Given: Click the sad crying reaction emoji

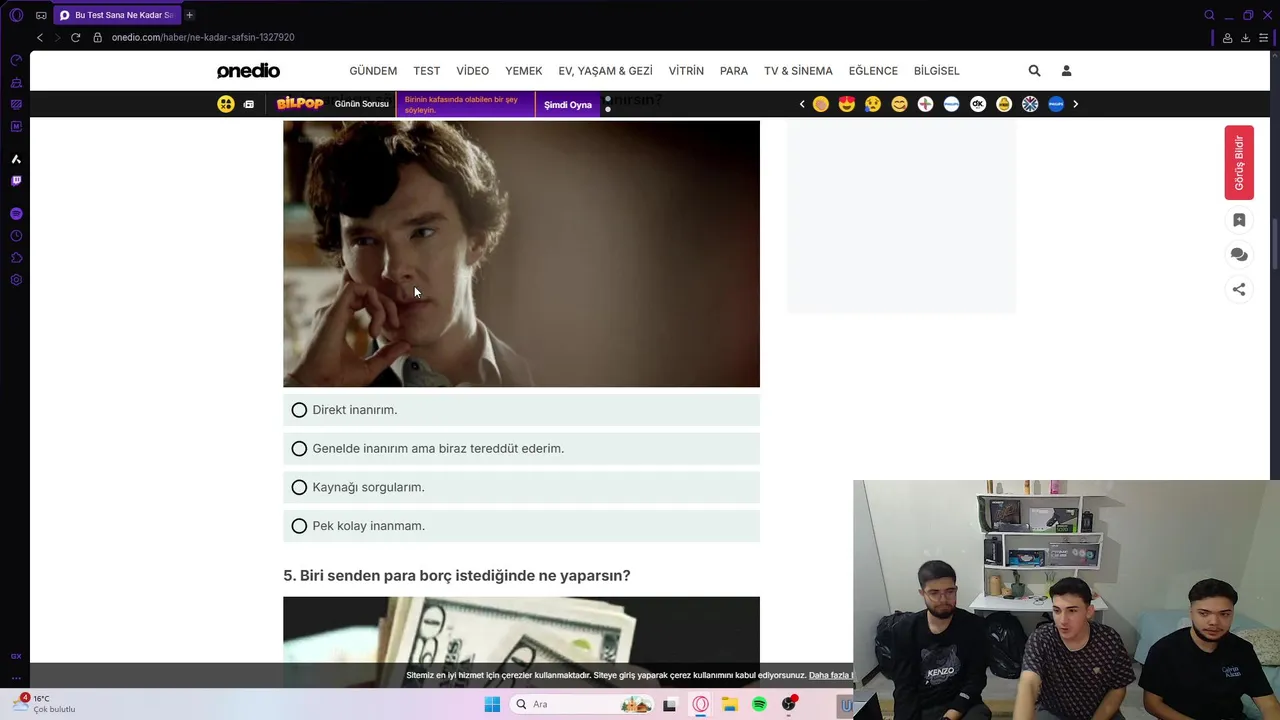Looking at the screenshot, I should pyautogui.click(x=873, y=104).
